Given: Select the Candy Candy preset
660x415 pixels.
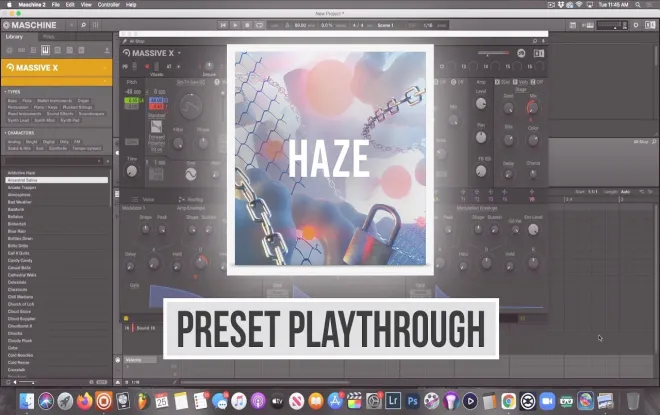Looking at the screenshot, I should pyautogui.click(x=20, y=261).
